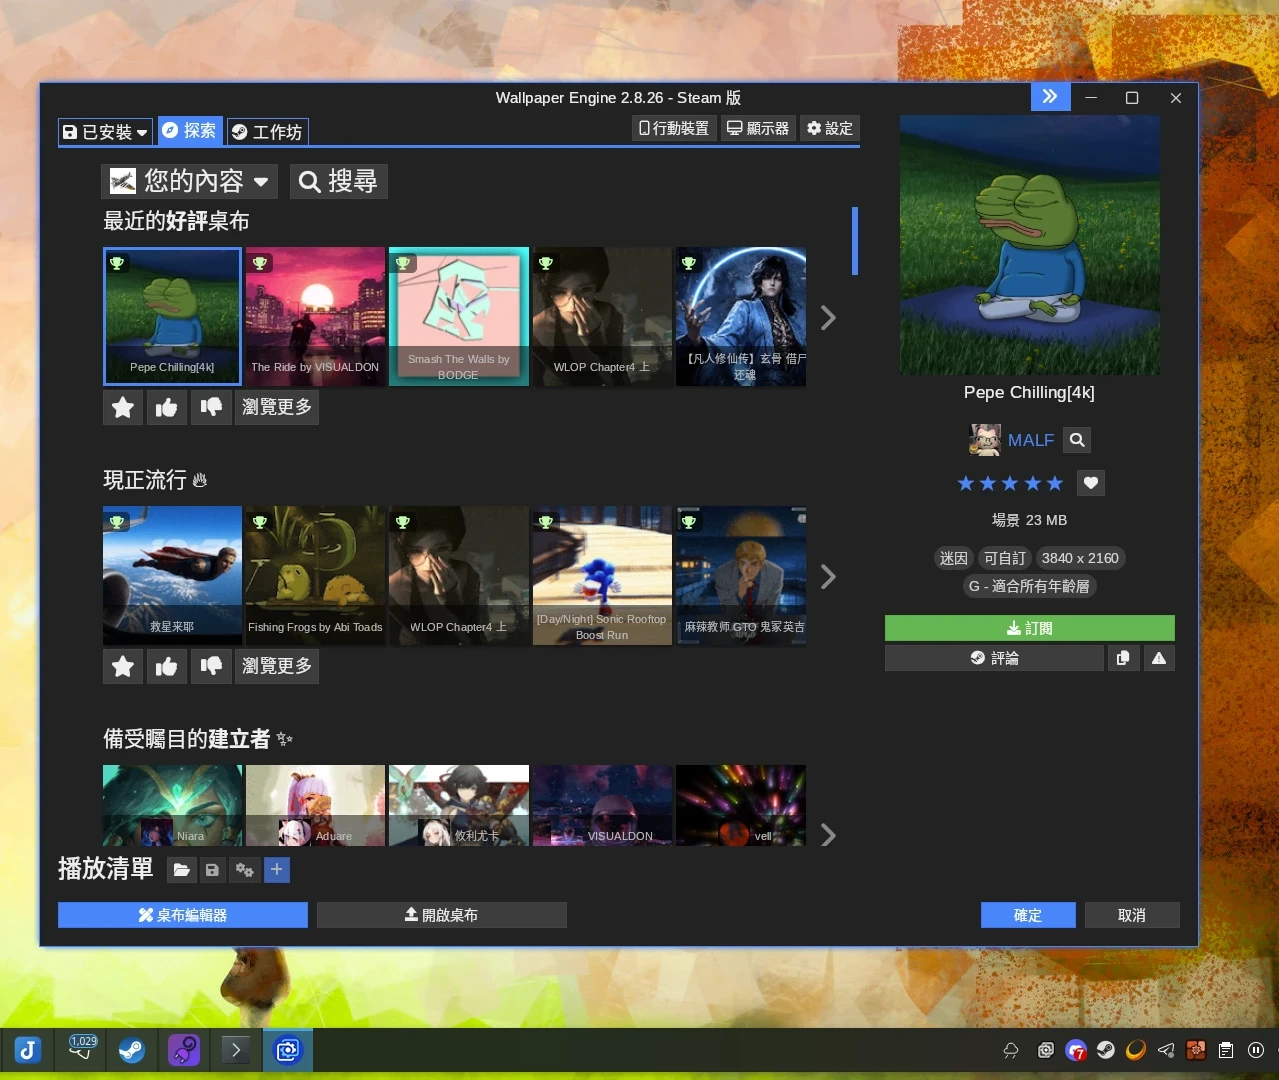Viewport: 1279px width, 1080px height.
Task: Add wallpaper to playlist with plus icon
Action: (x=277, y=870)
